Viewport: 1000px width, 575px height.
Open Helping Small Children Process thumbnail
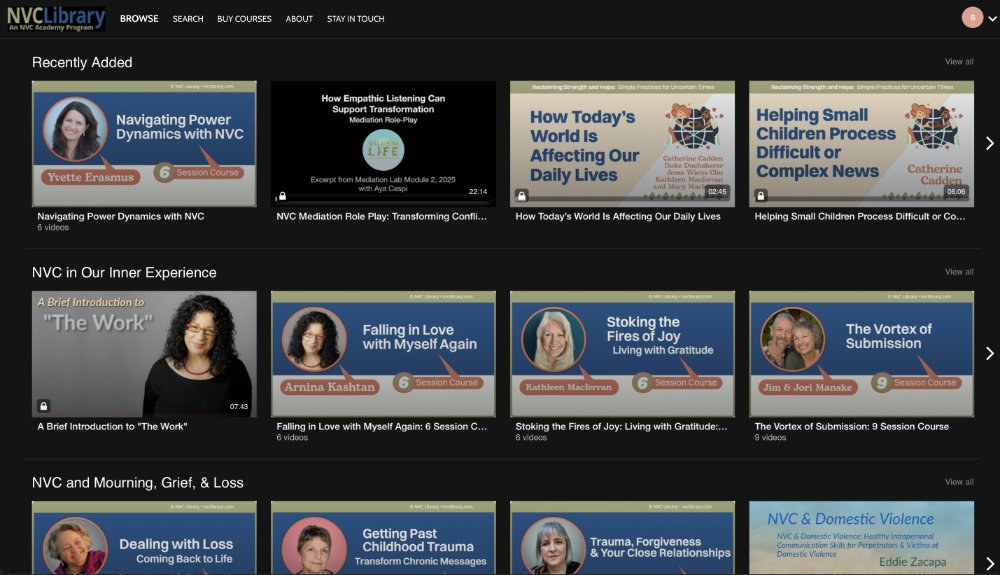[x=862, y=143]
